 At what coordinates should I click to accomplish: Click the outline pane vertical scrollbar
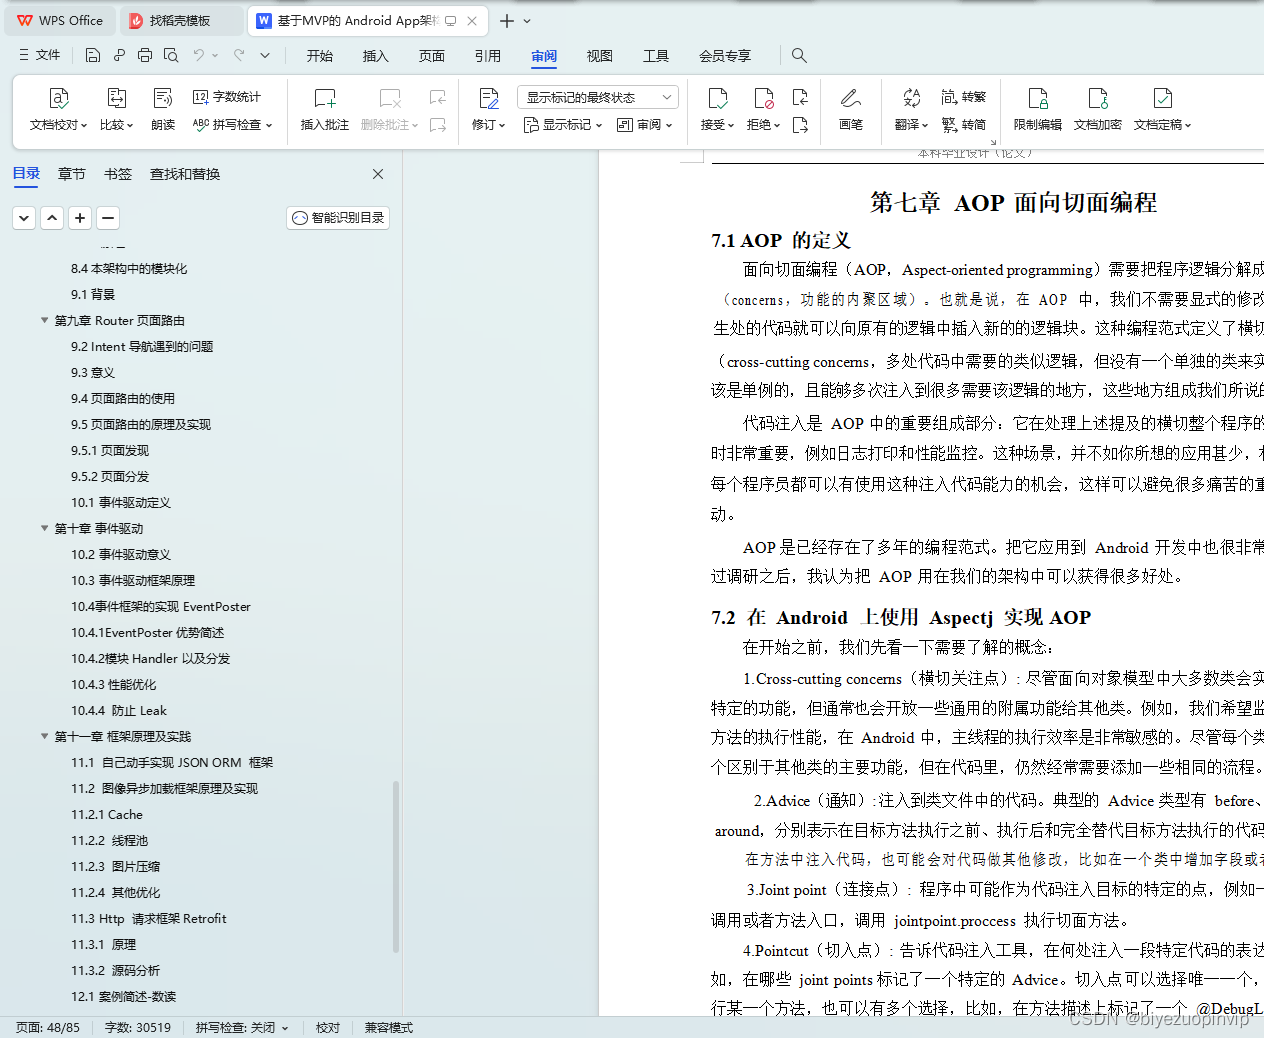[396, 865]
